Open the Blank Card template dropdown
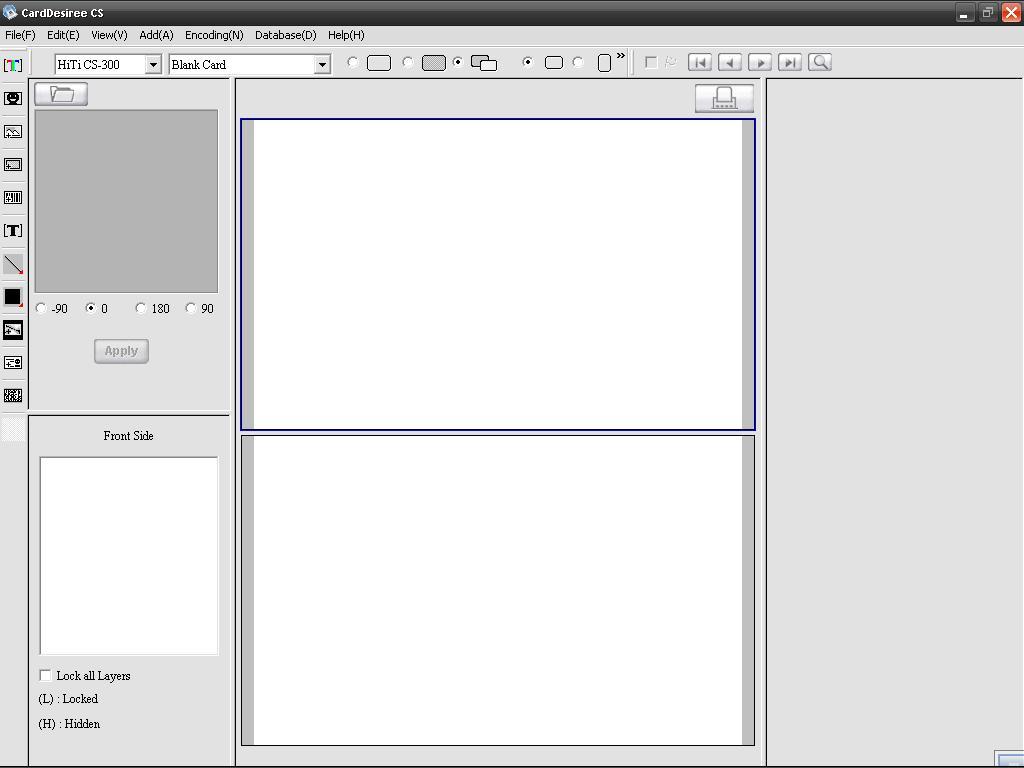 point(322,63)
